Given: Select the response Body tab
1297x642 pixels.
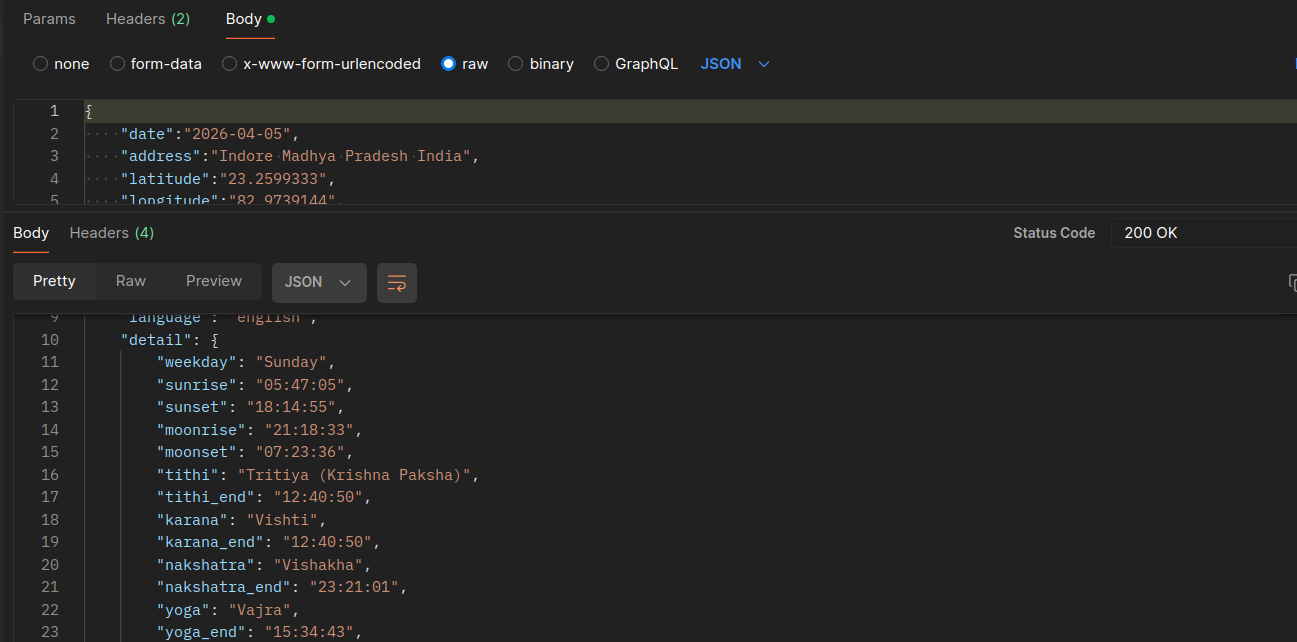Looking at the screenshot, I should (x=31, y=233).
